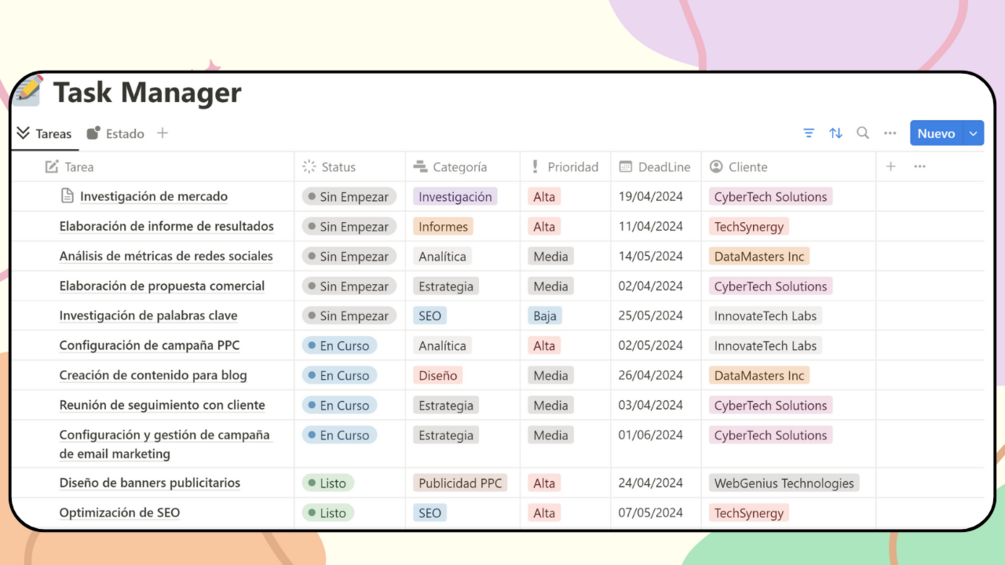Image resolution: width=1005 pixels, height=565 pixels.
Task: Switch to the Tareas view tab
Action: click(x=44, y=133)
